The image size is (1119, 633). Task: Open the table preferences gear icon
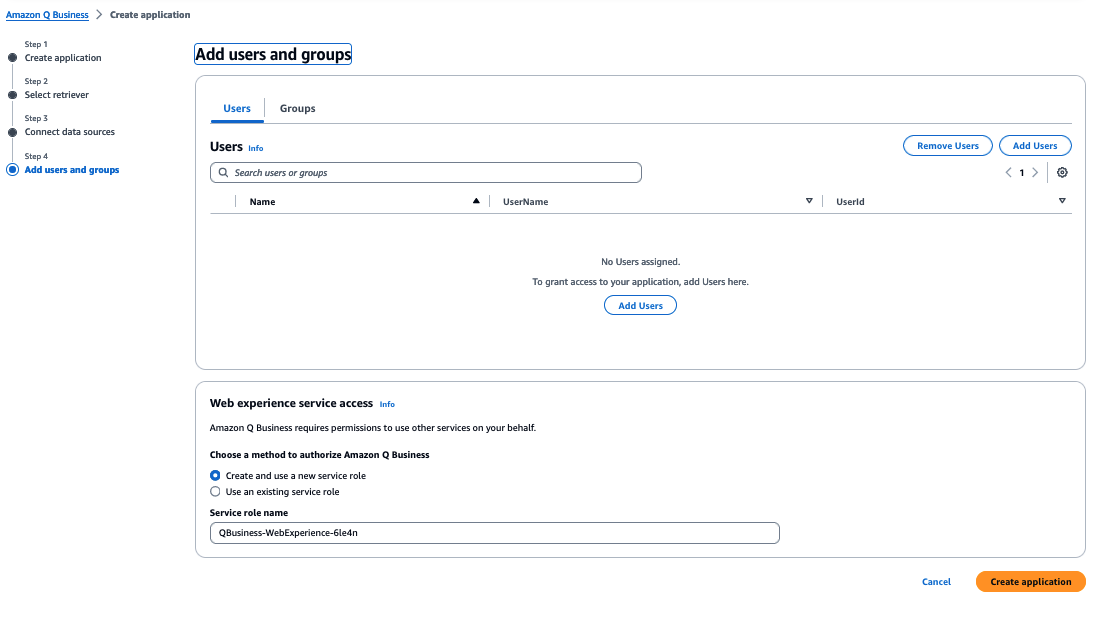[1062, 172]
